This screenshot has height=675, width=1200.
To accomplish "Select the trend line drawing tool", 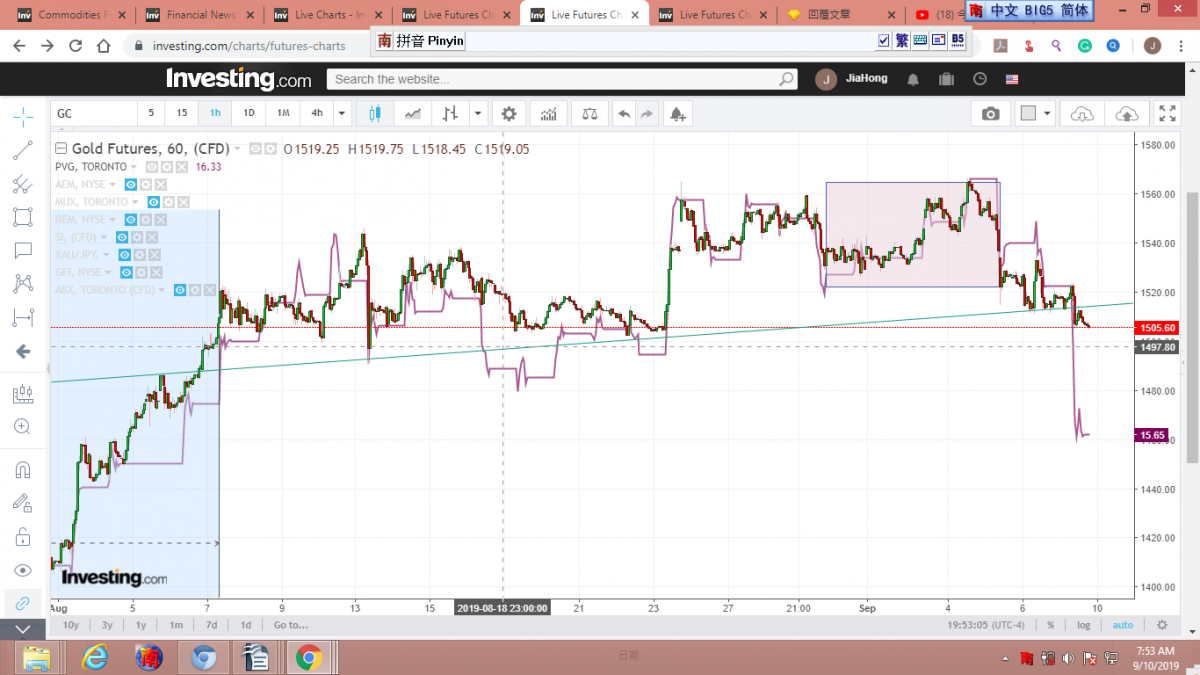I will [22, 150].
